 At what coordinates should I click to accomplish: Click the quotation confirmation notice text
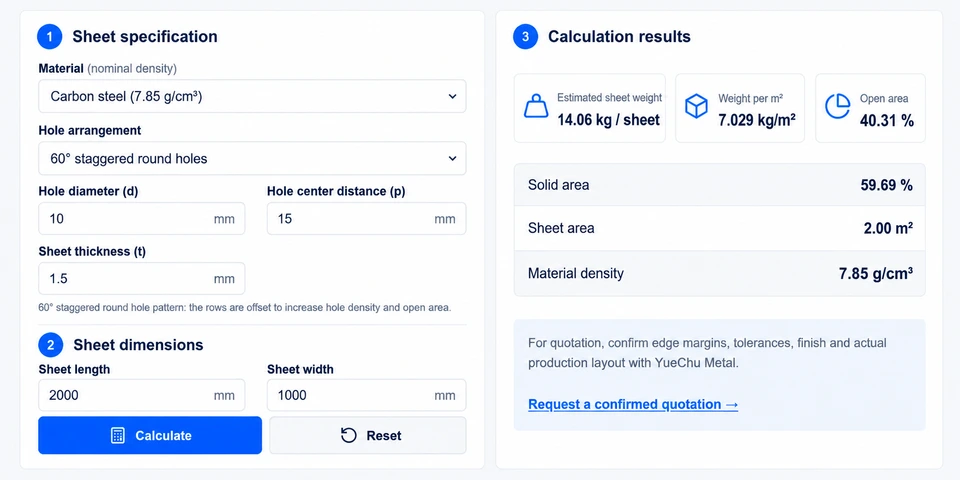[x=707, y=353]
